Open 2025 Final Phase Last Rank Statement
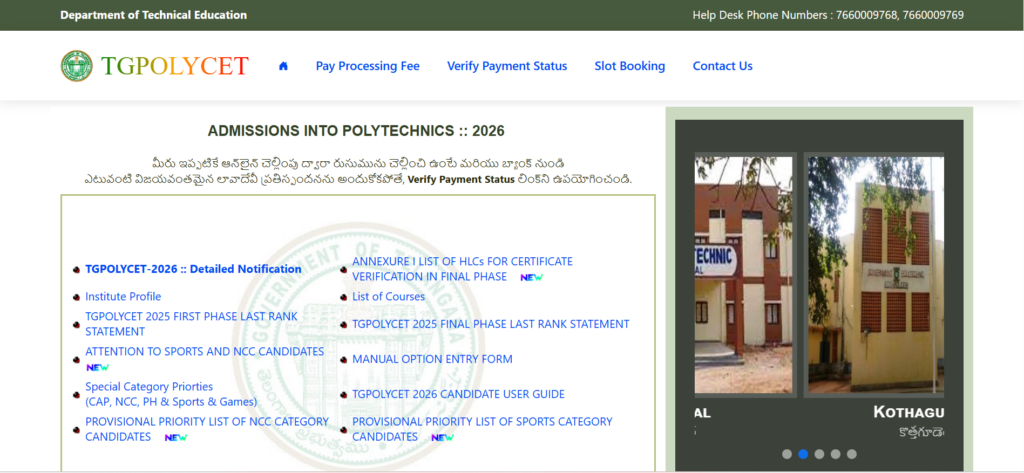Screen dimensions: 1024x473 pos(490,324)
